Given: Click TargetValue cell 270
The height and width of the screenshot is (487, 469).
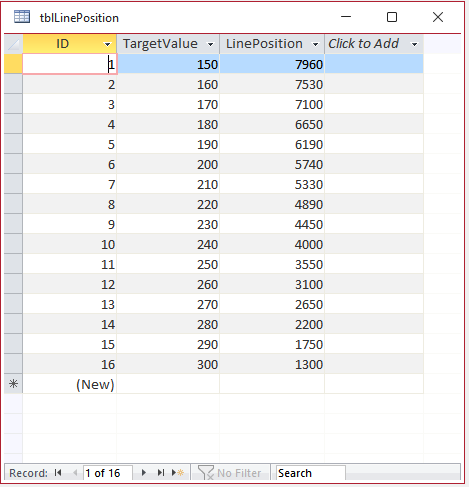Looking at the screenshot, I should tap(168, 304).
